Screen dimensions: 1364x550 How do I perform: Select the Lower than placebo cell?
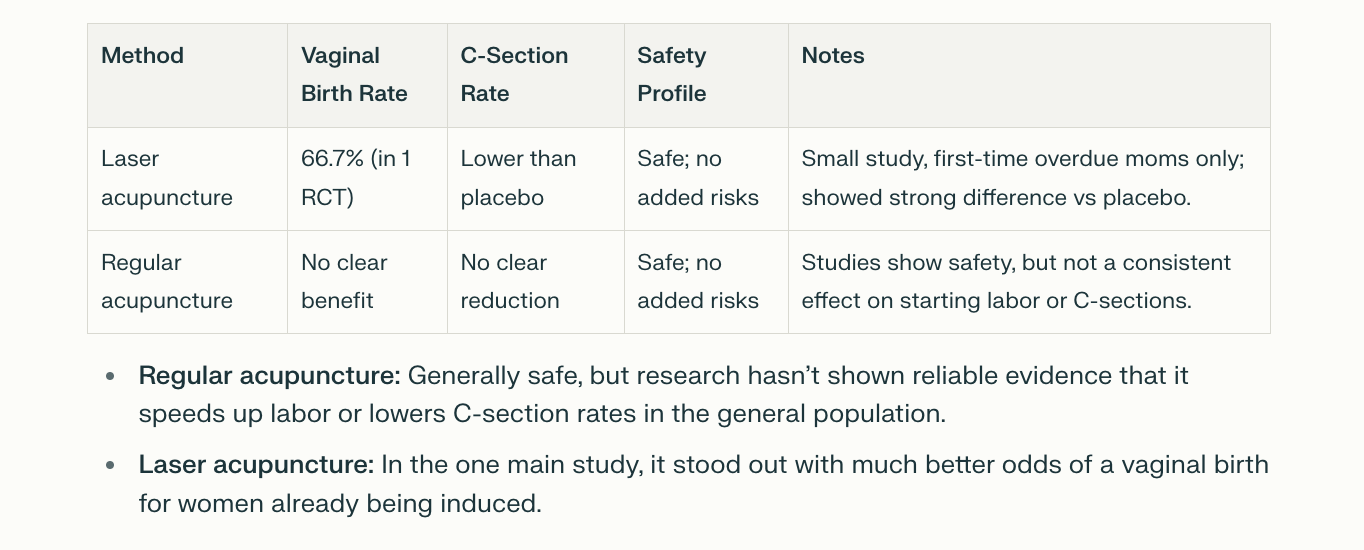(x=518, y=178)
